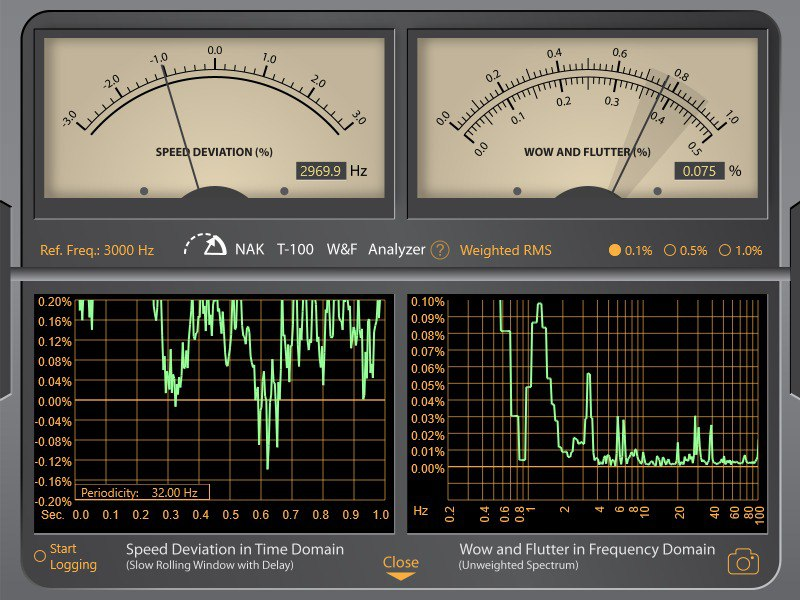Click the NAK T-100 gauge logo icon
Image resolution: width=800 pixels, height=600 pixels.
pos(205,245)
